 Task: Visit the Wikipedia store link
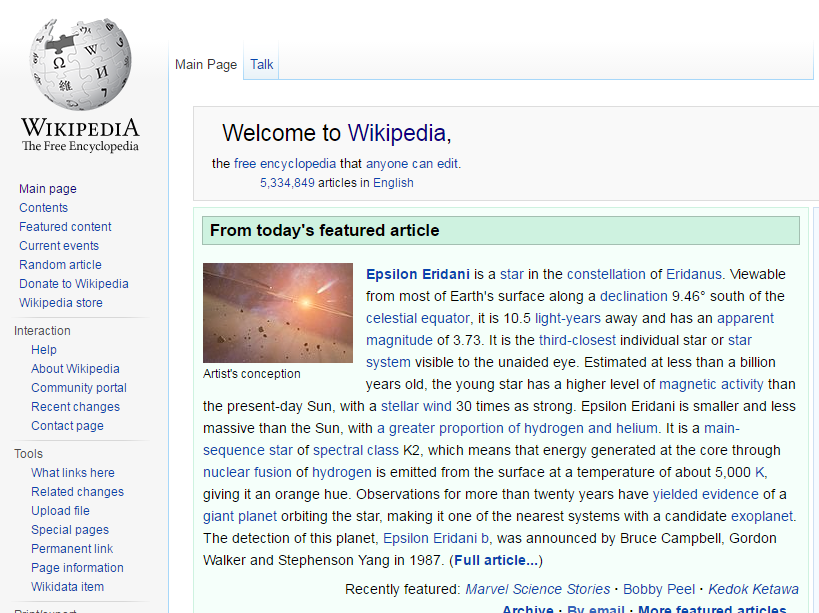[x=61, y=303]
